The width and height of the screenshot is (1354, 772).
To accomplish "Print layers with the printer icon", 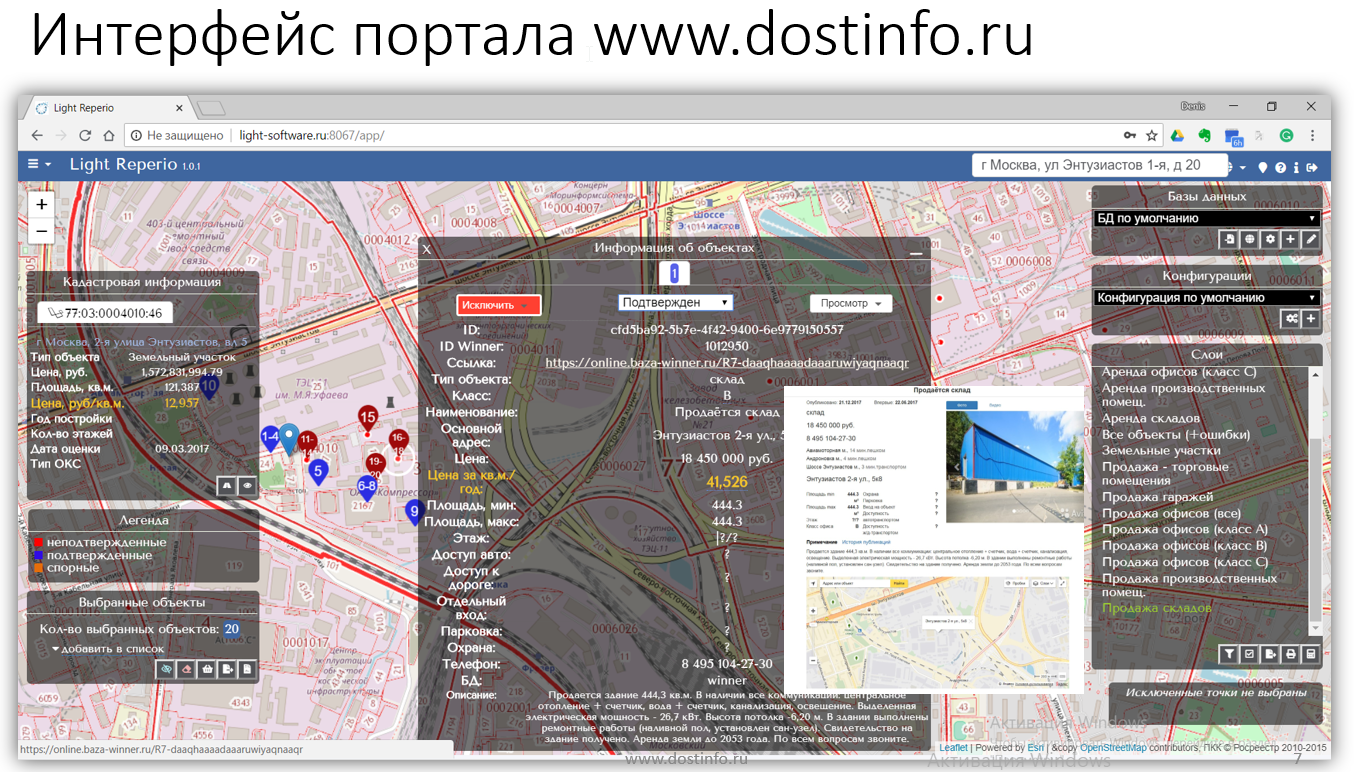I will [1290, 654].
